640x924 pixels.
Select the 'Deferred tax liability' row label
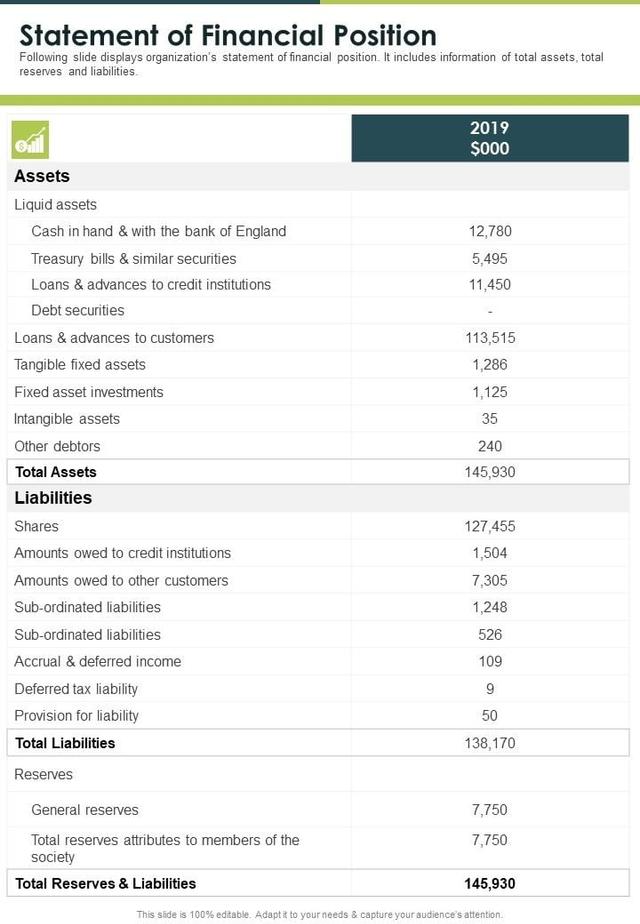pyautogui.click(x=76, y=689)
